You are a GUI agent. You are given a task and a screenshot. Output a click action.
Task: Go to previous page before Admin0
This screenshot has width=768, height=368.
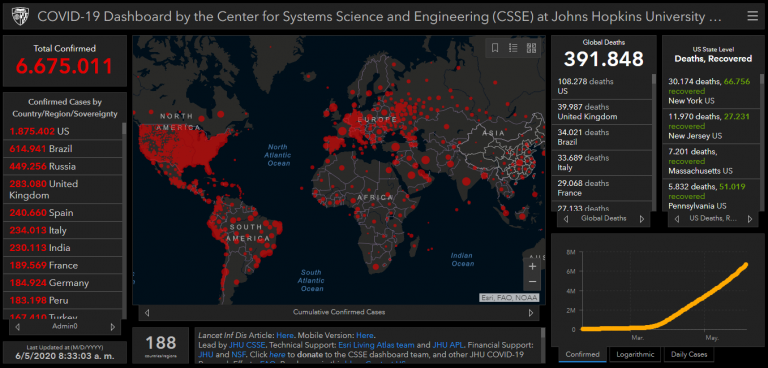(18, 327)
